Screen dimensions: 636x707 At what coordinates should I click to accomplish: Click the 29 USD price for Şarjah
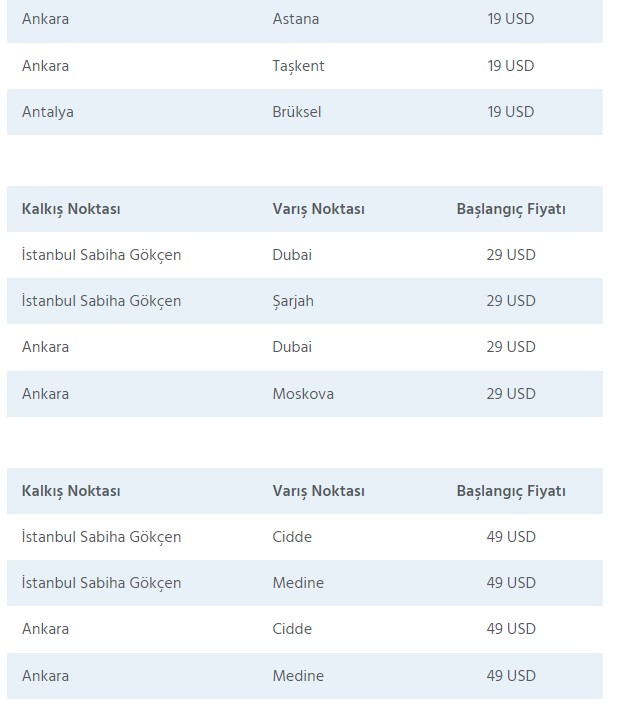(x=511, y=301)
